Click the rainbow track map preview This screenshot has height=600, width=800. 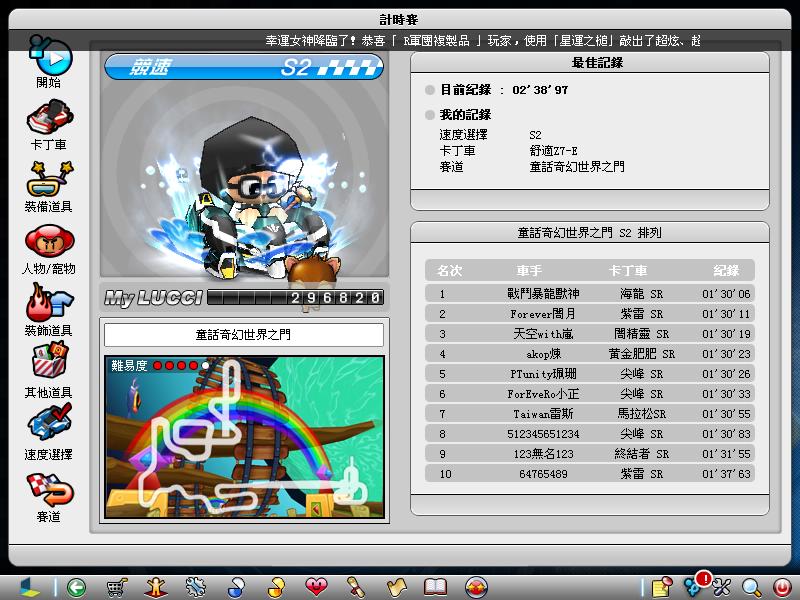pyautogui.click(x=243, y=436)
